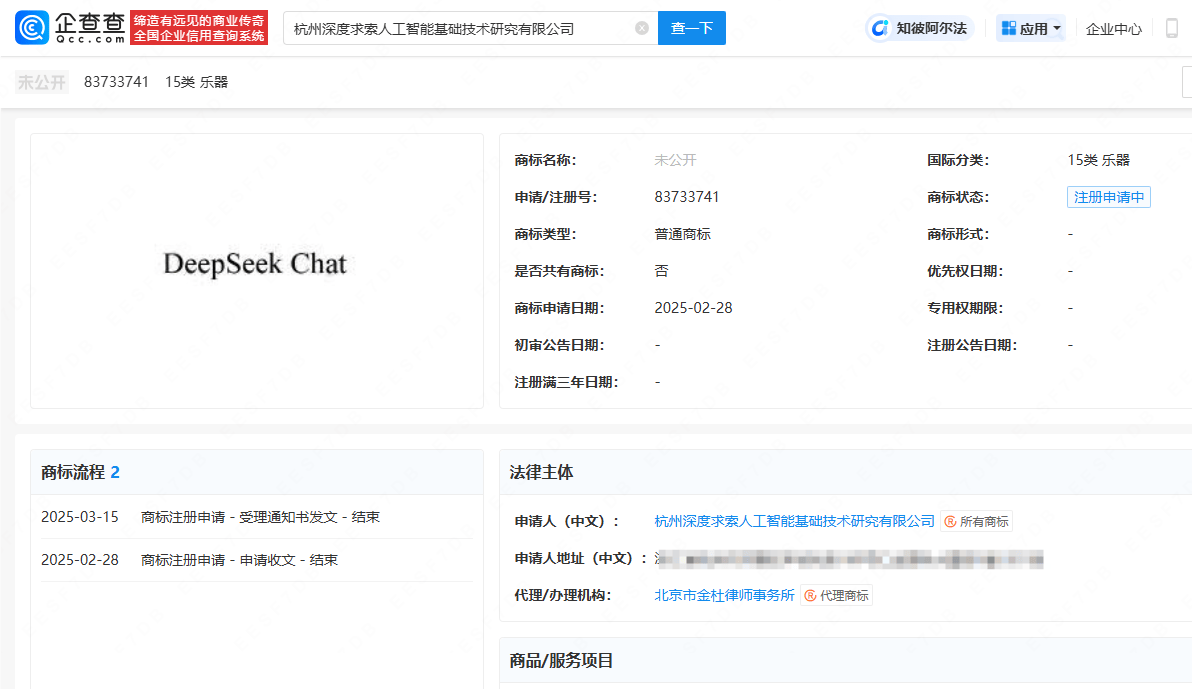Screen dimensions: 1192x689
Task: Click the mobile phone icon in header
Action: 1171,28
